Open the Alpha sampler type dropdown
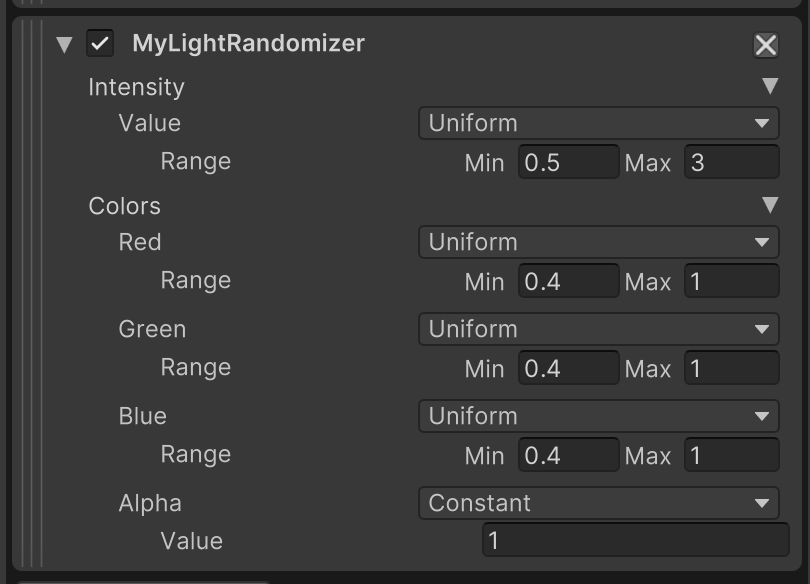Image resolution: width=810 pixels, height=584 pixels. click(598, 504)
